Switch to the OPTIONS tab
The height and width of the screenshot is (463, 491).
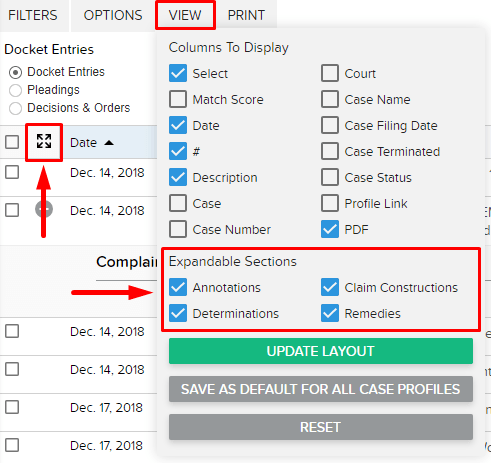pyautogui.click(x=113, y=15)
